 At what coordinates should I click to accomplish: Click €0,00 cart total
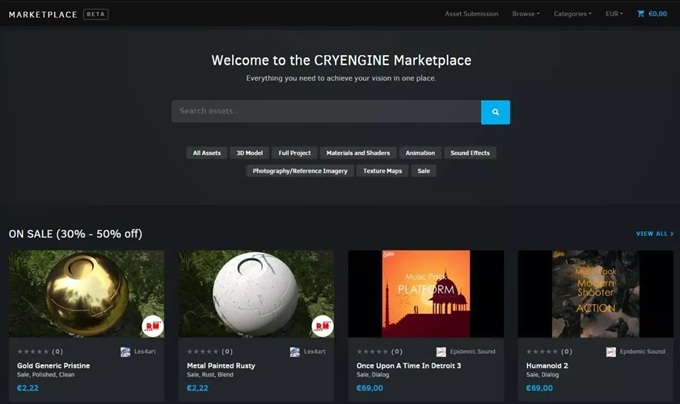(x=657, y=14)
